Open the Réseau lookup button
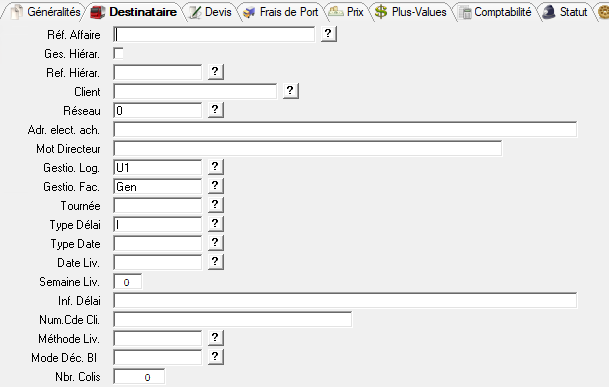The height and width of the screenshot is (387, 609). pos(216,110)
